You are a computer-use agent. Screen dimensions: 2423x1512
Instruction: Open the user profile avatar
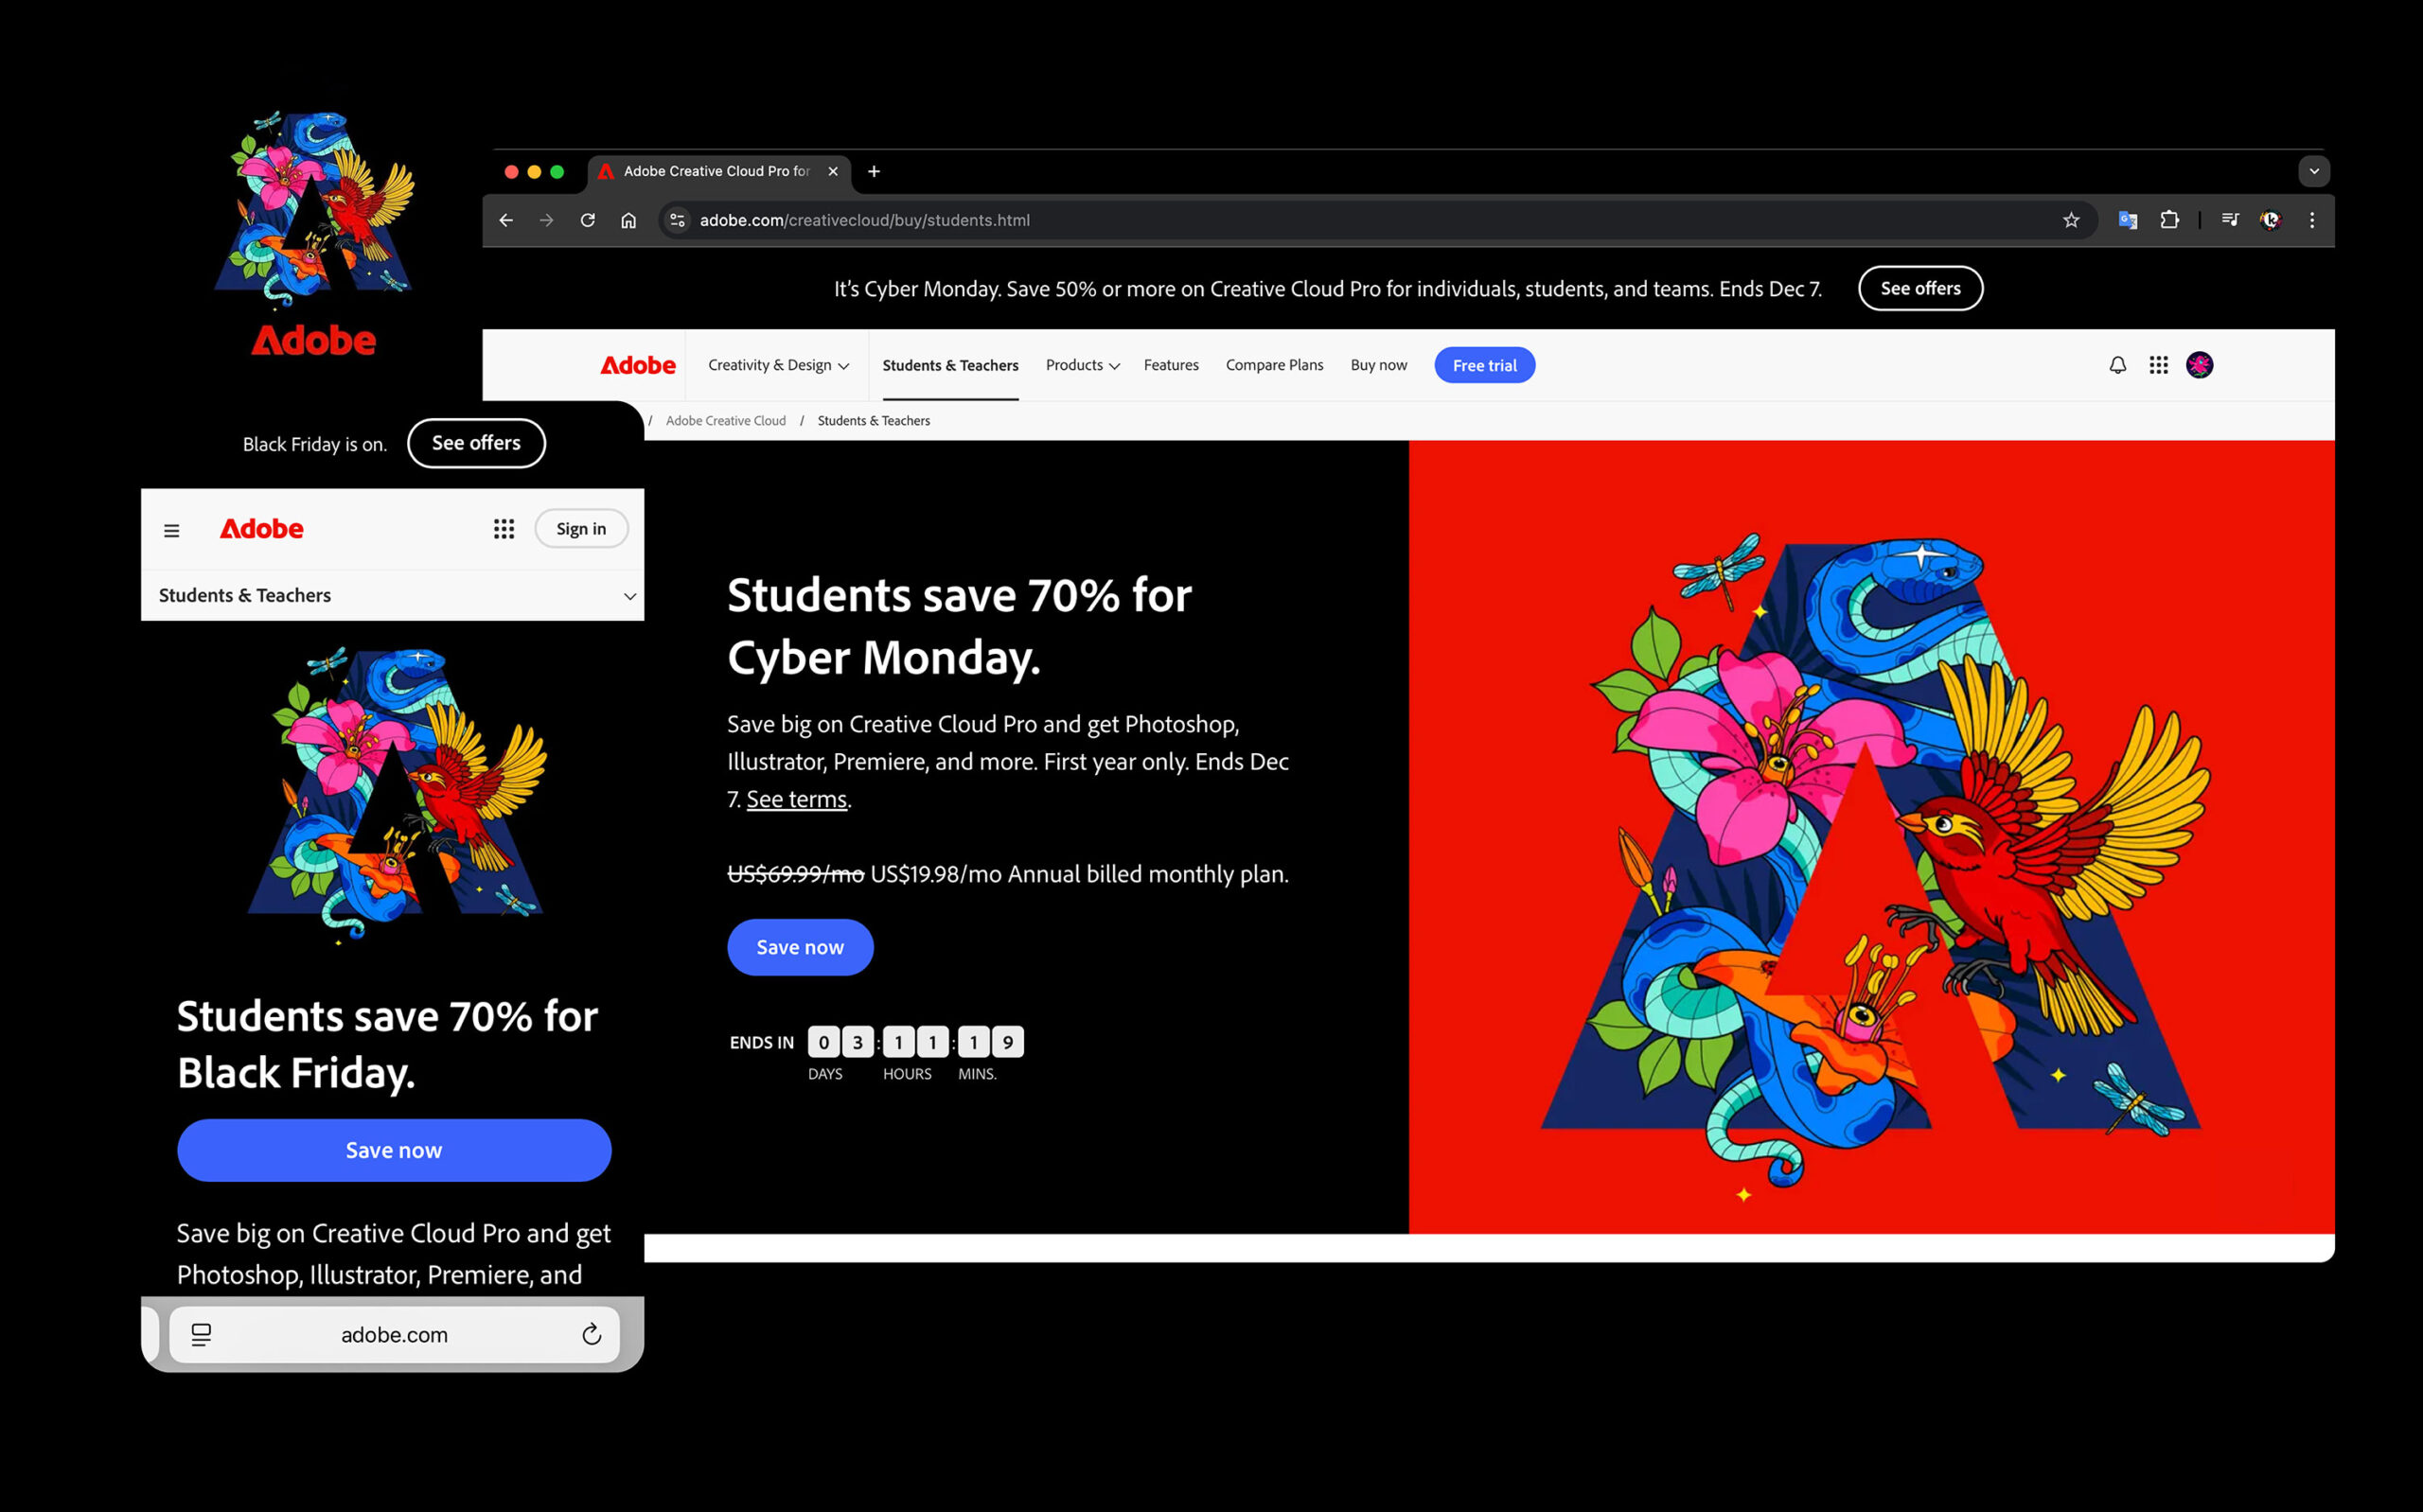click(2199, 365)
